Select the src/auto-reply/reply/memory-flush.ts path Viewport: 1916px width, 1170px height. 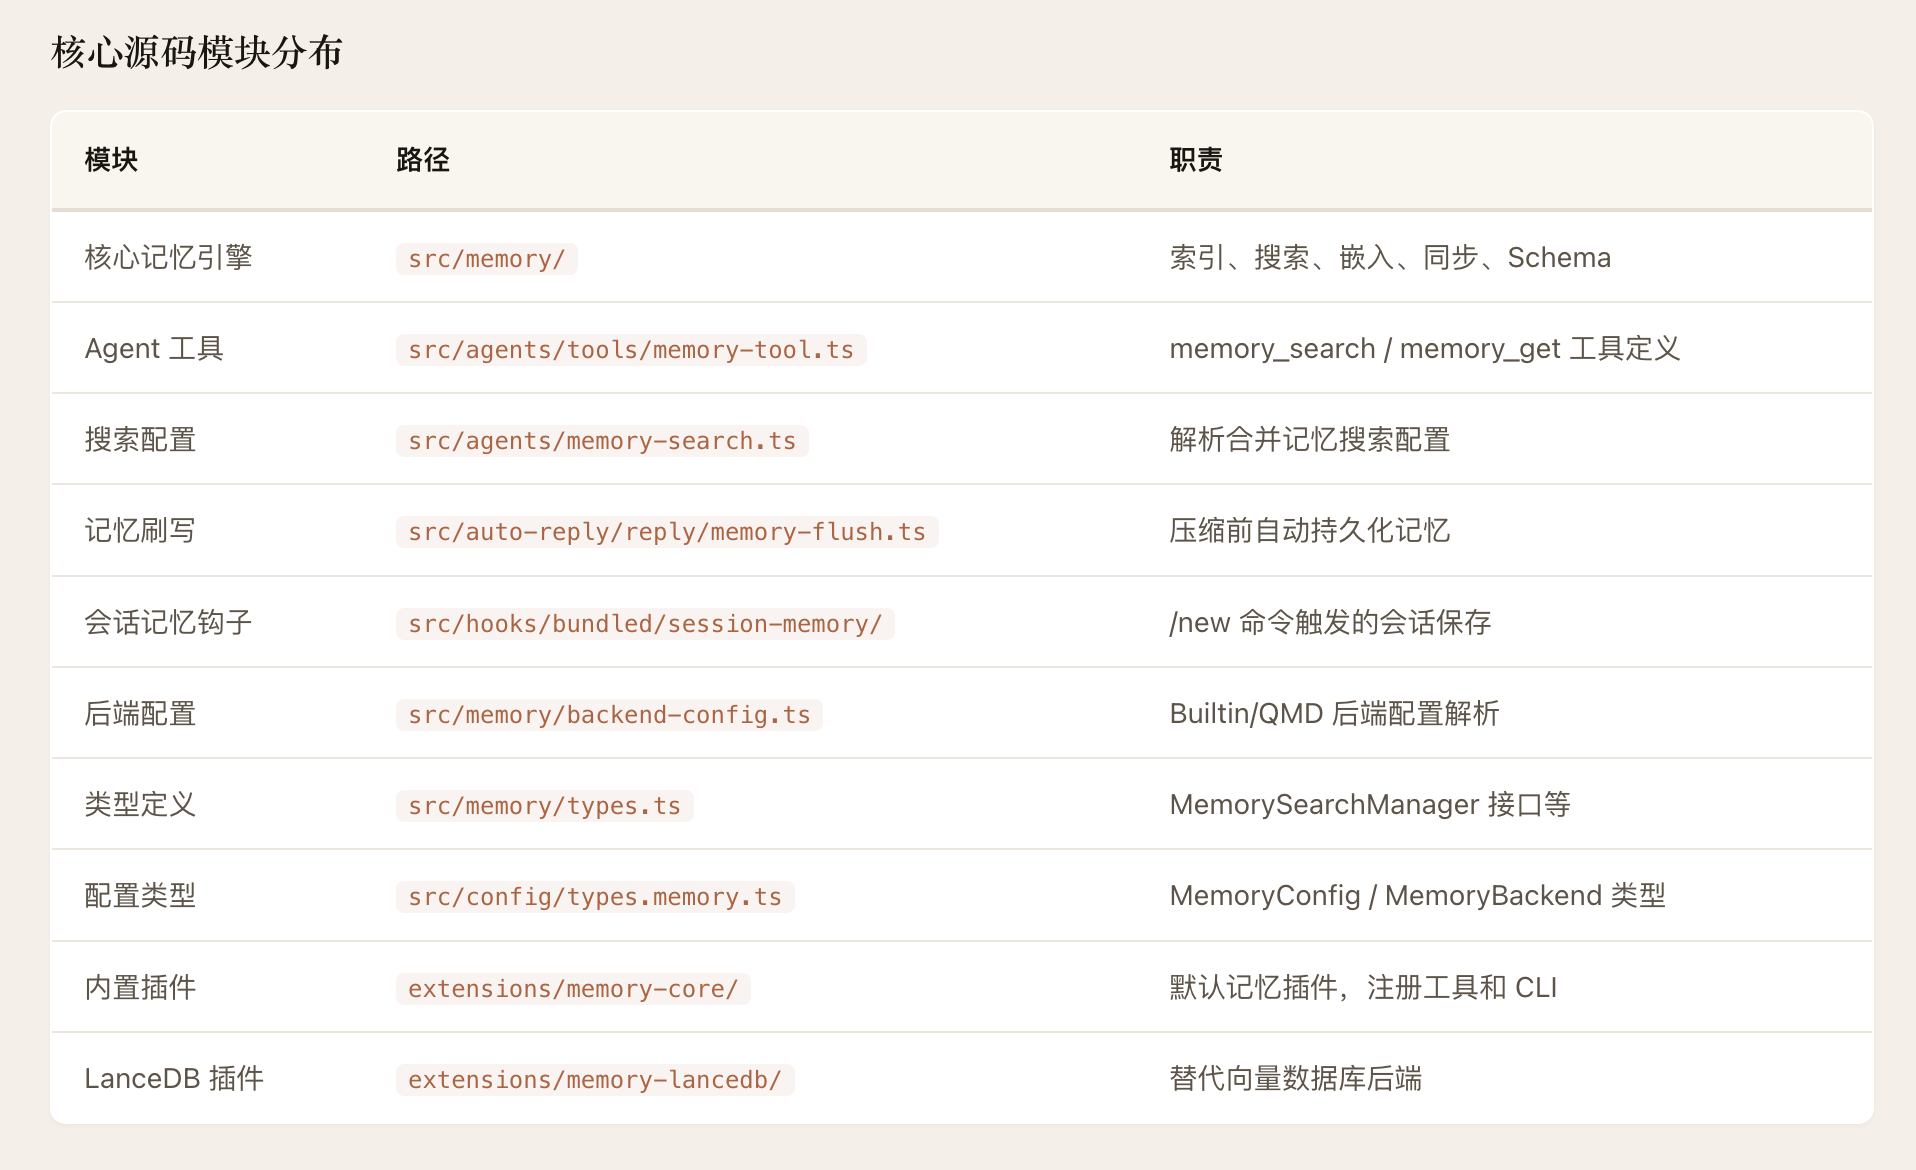(666, 532)
